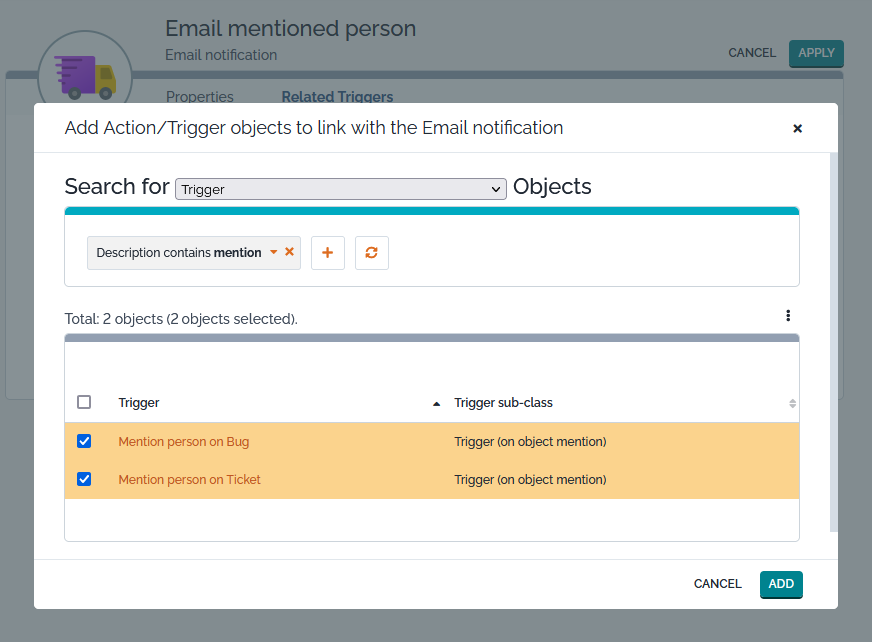Viewport: 872px width, 642px height.
Task: Uncheck Mention person on Ticket
Action: coord(84,479)
